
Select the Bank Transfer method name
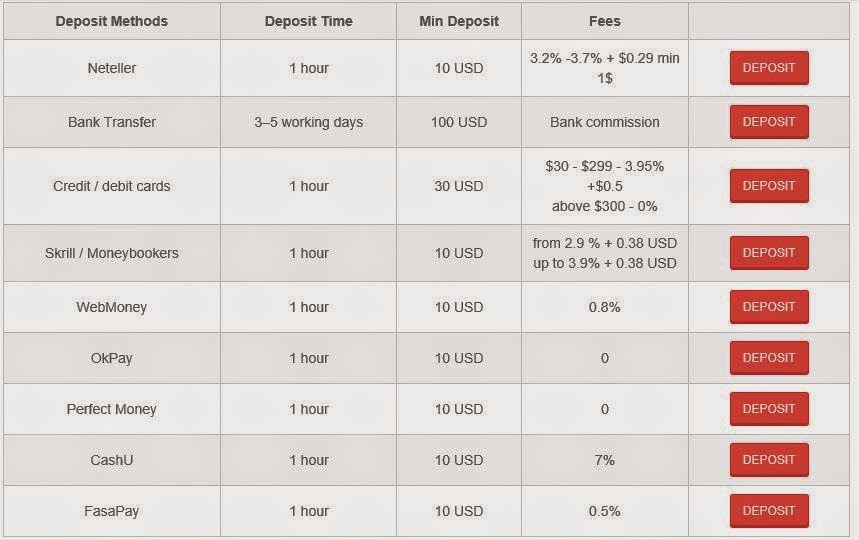point(112,122)
